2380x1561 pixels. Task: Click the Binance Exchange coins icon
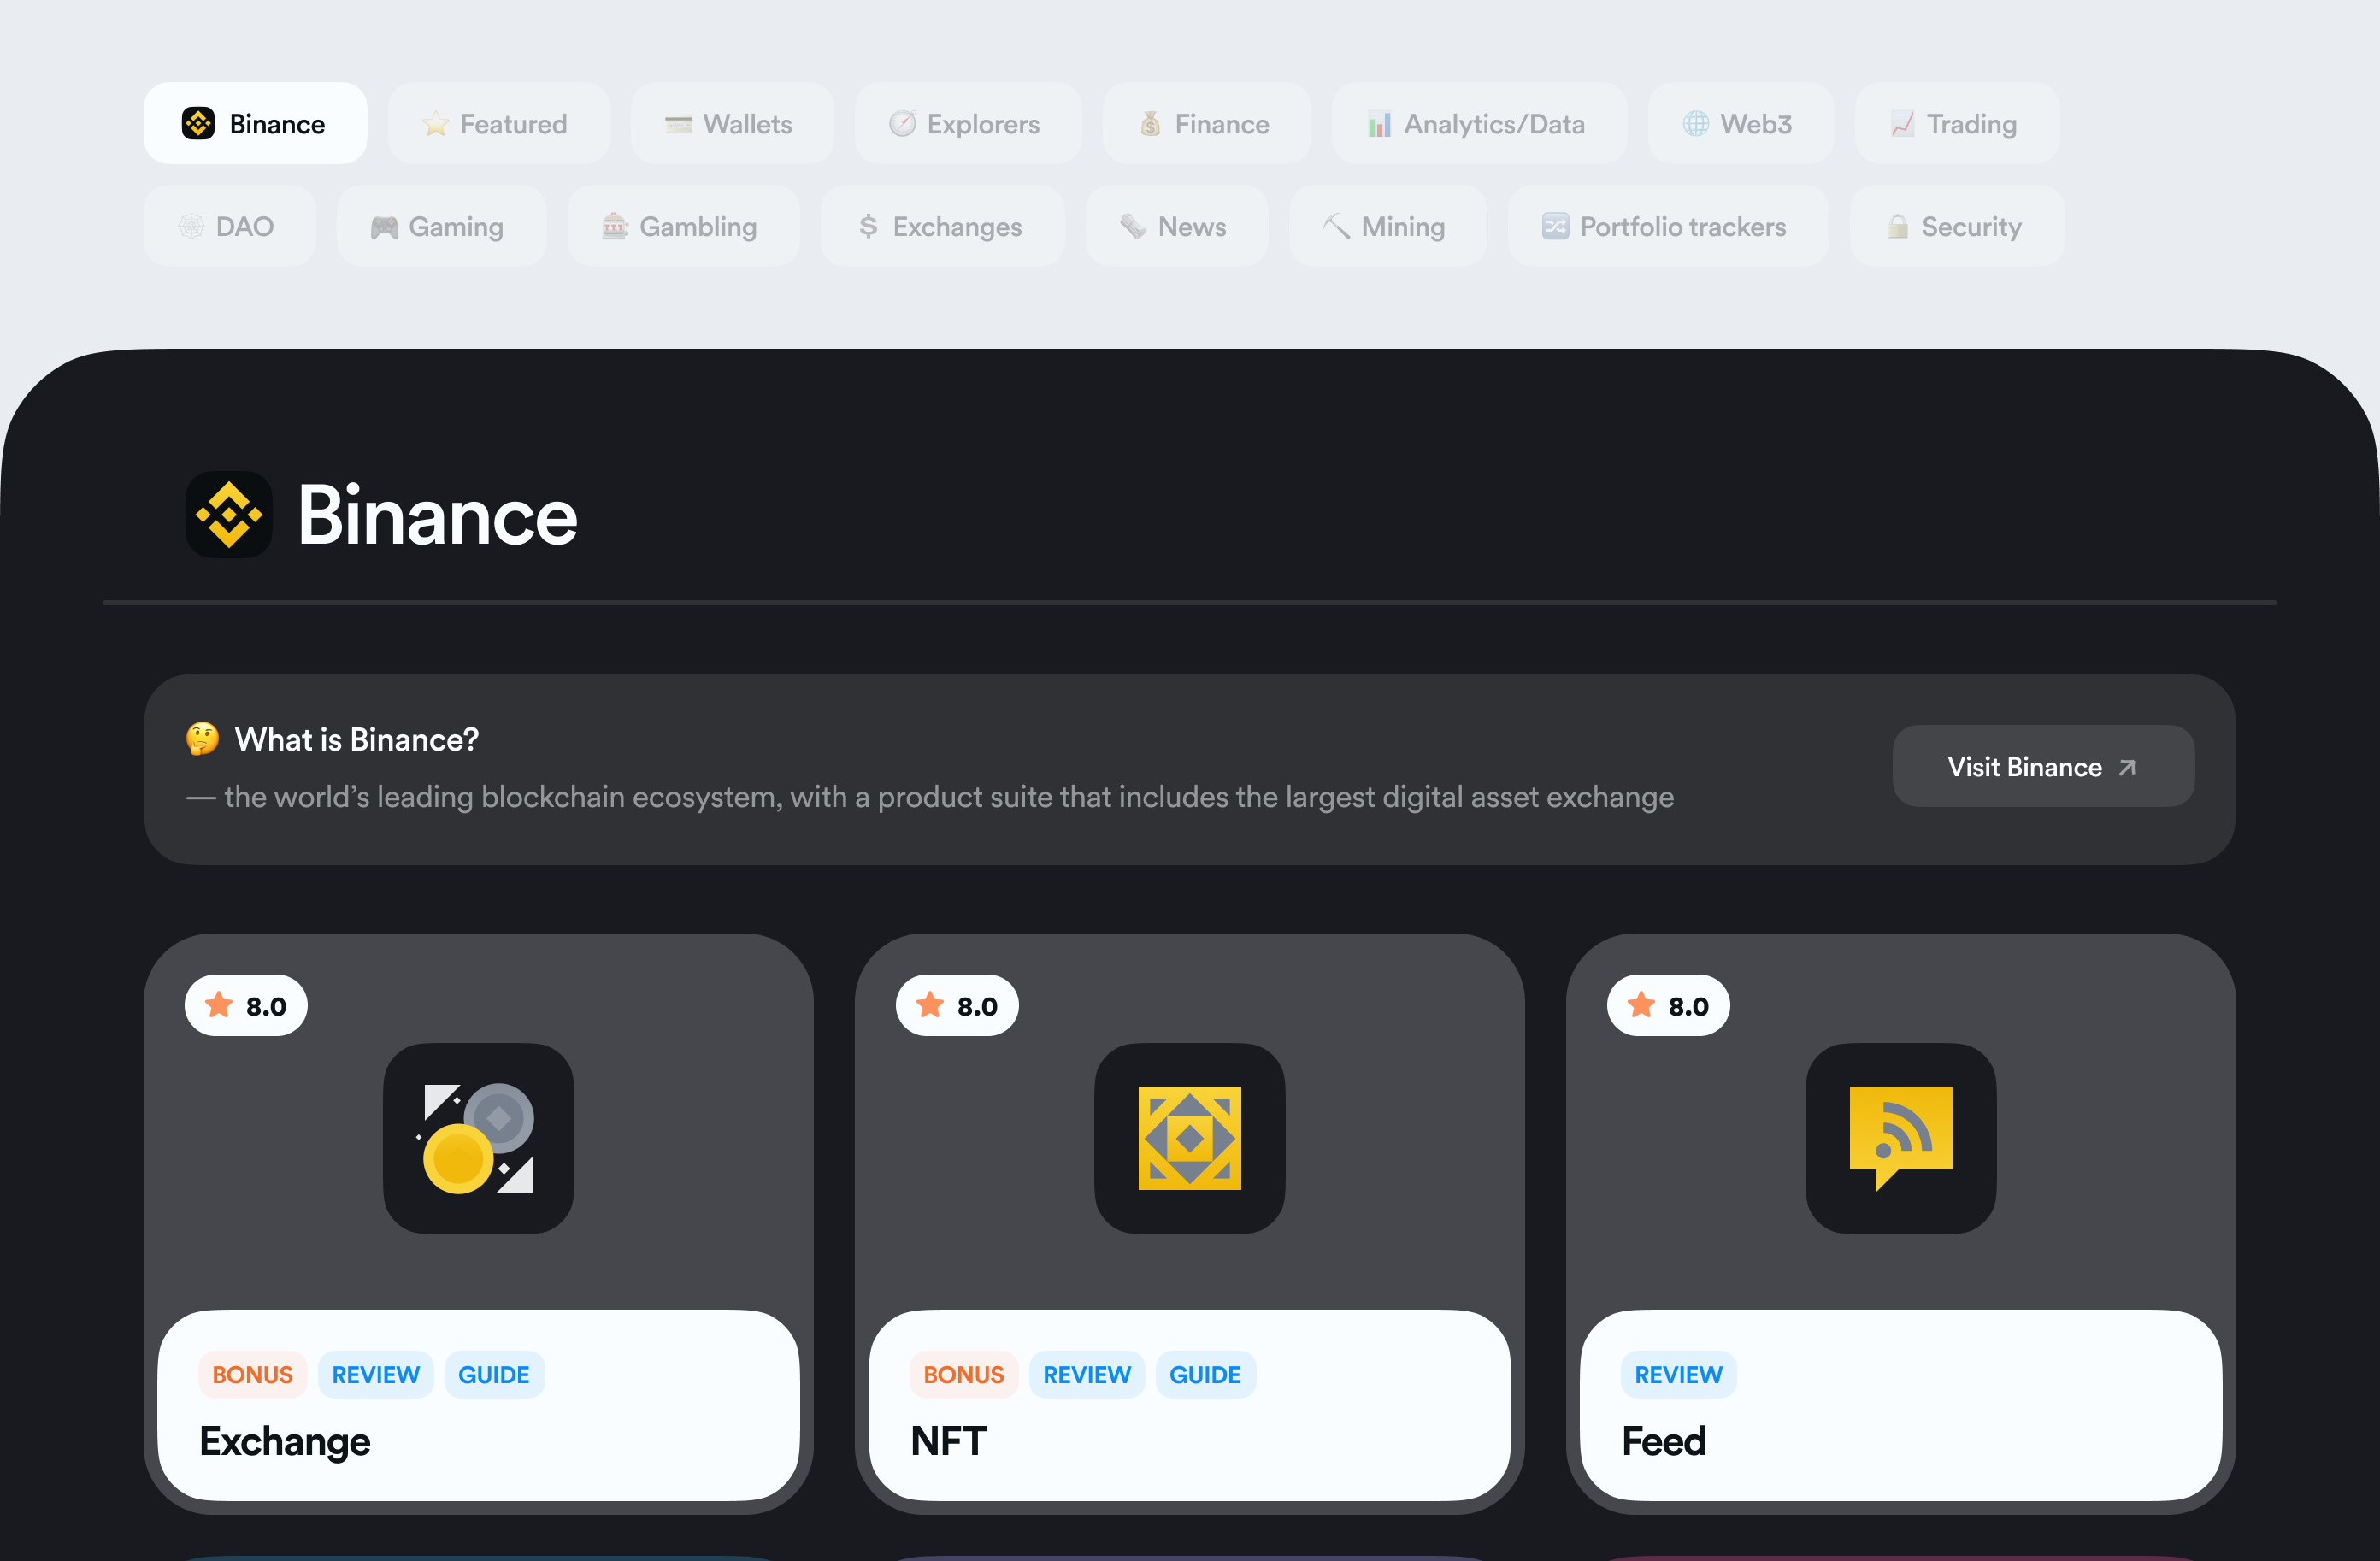(478, 1138)
